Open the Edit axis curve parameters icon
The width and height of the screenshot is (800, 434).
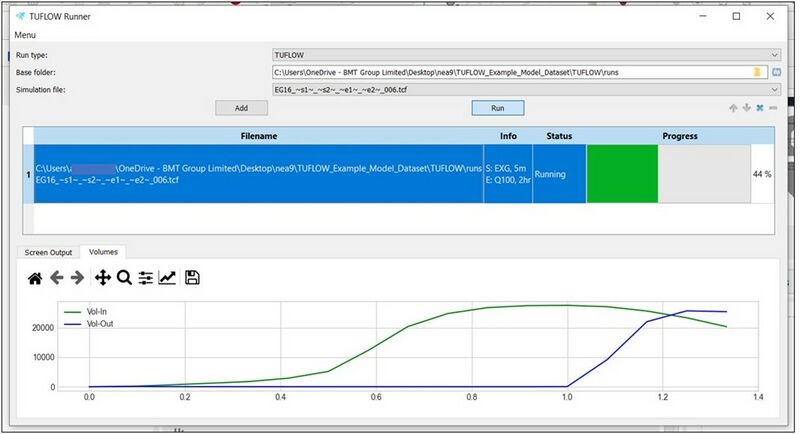coord(167,278)
